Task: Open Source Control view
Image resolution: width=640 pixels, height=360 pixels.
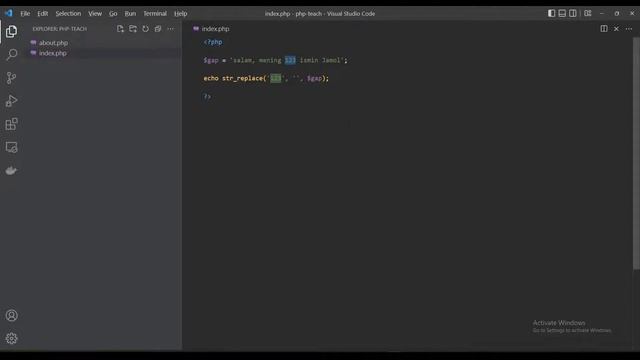Action: point(11,78)
